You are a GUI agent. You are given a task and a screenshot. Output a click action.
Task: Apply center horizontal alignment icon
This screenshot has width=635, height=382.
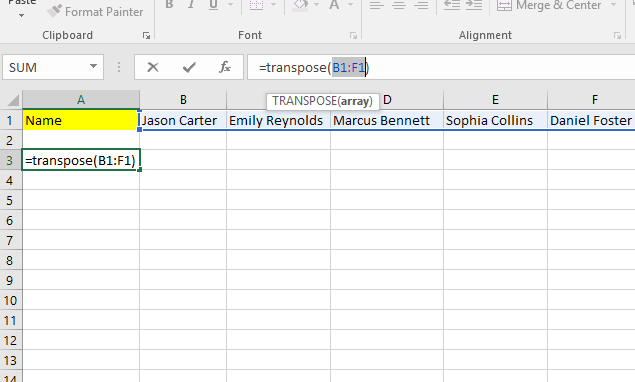tap(399, 5)
